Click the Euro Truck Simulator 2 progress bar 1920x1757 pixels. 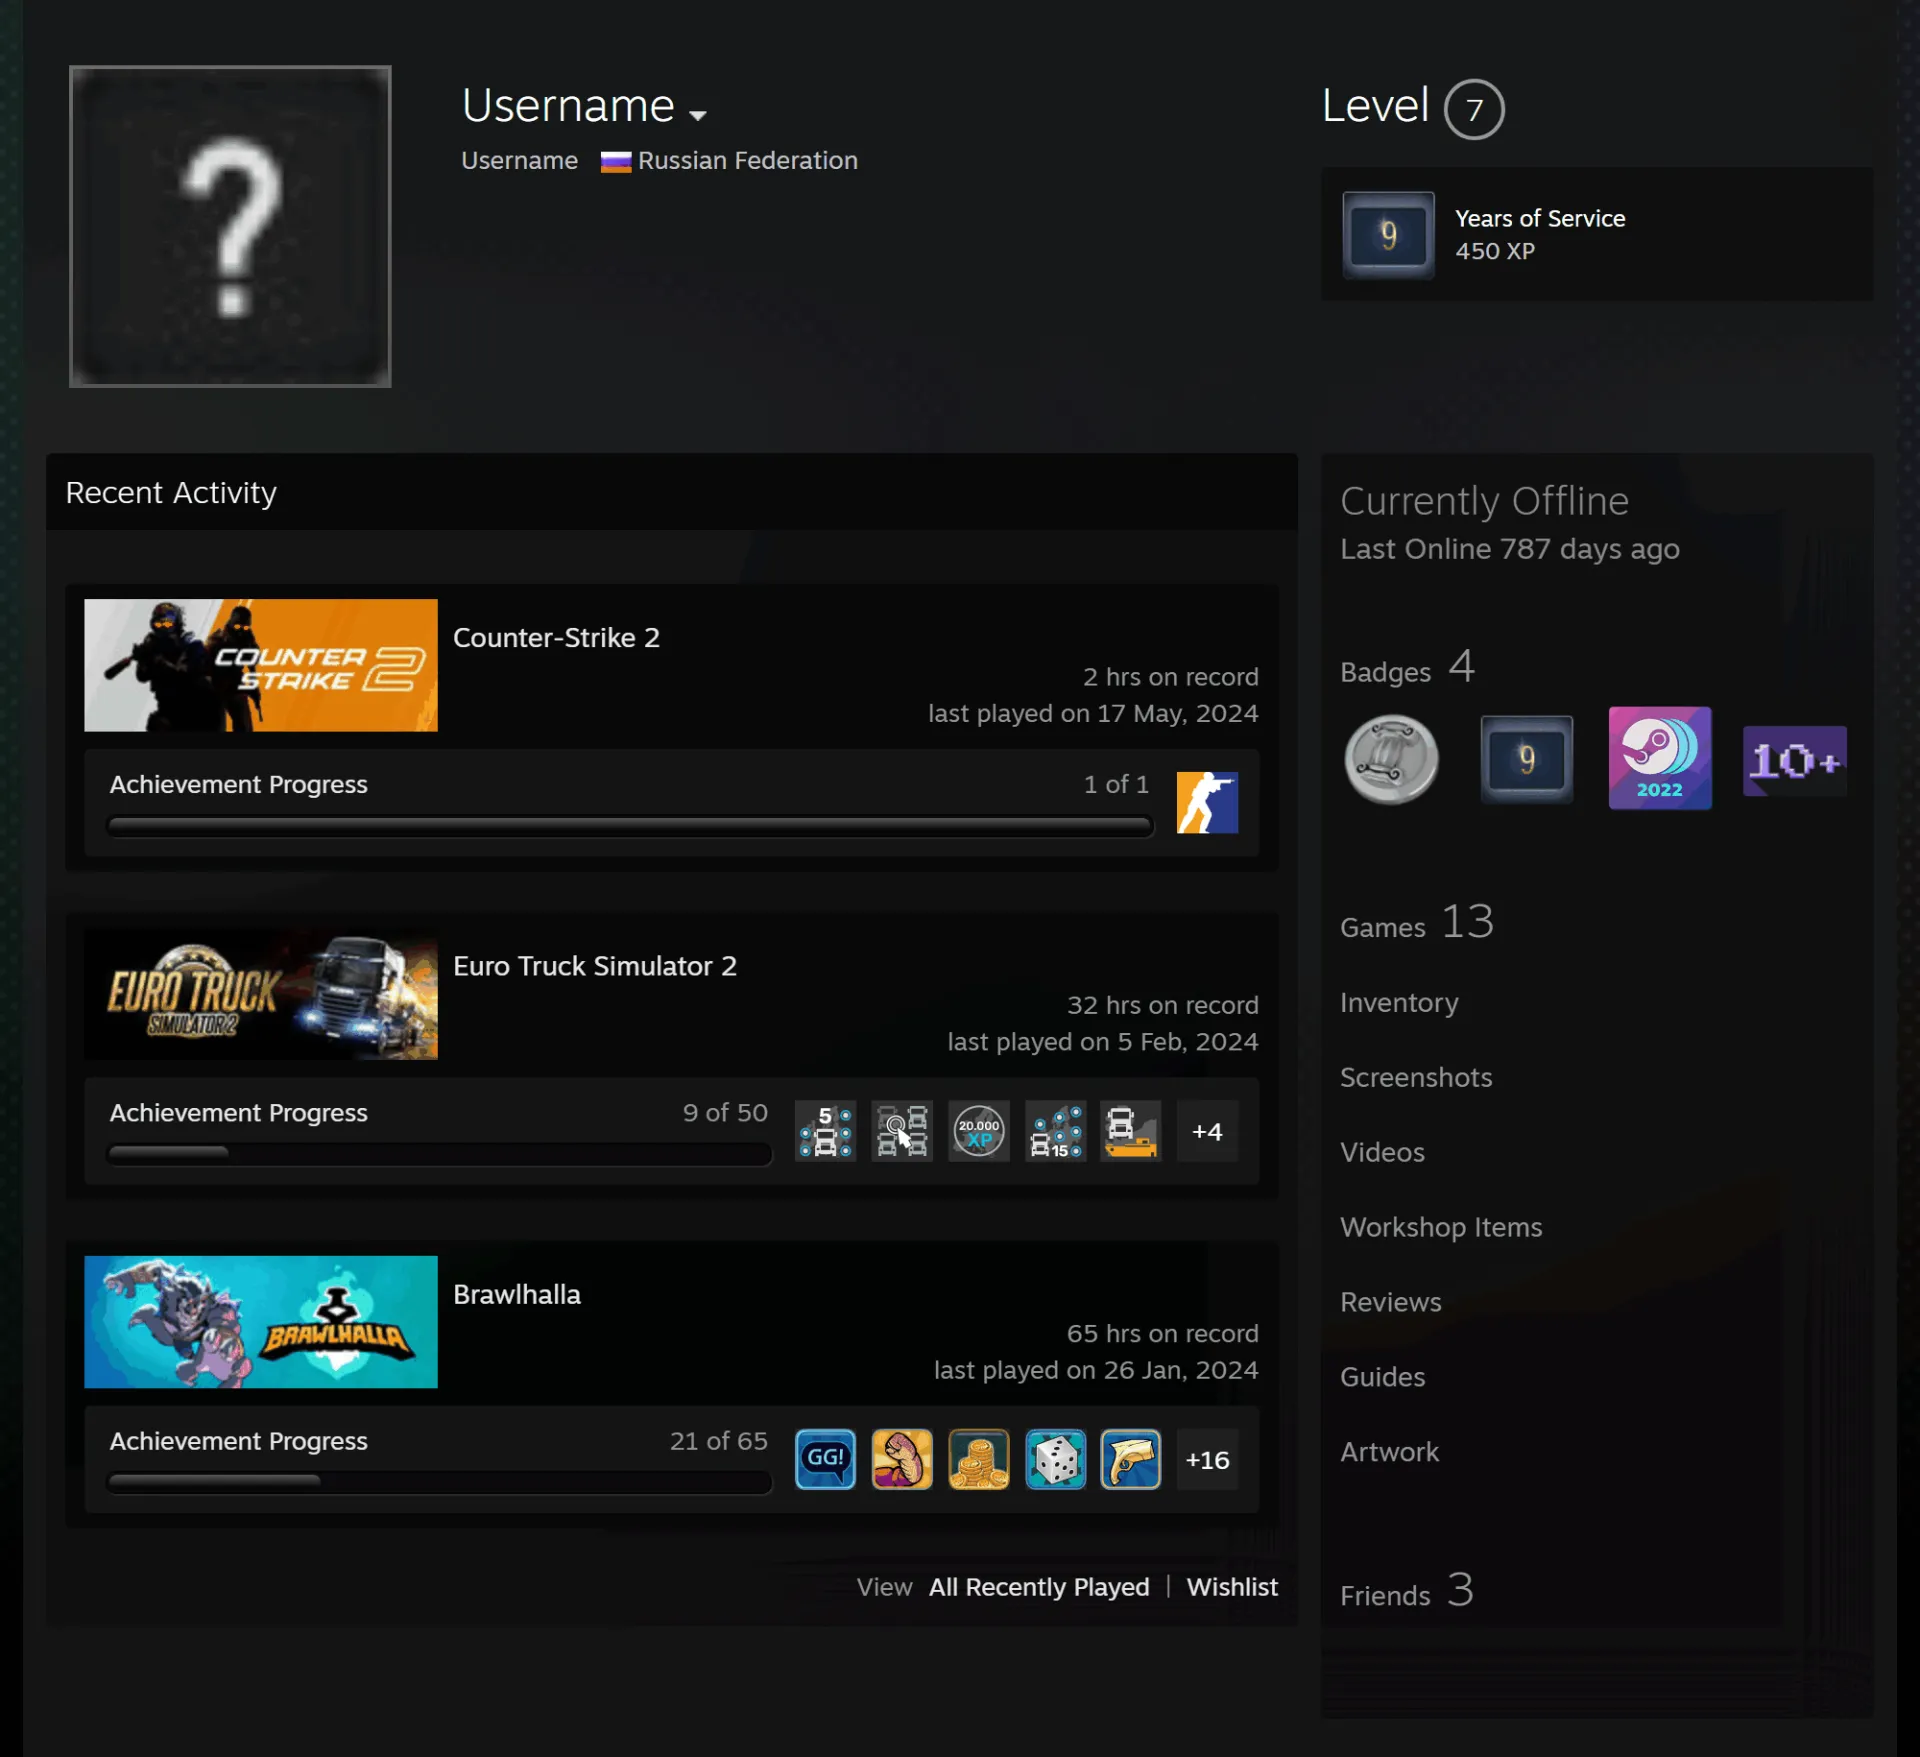(x=440, y=1154)
